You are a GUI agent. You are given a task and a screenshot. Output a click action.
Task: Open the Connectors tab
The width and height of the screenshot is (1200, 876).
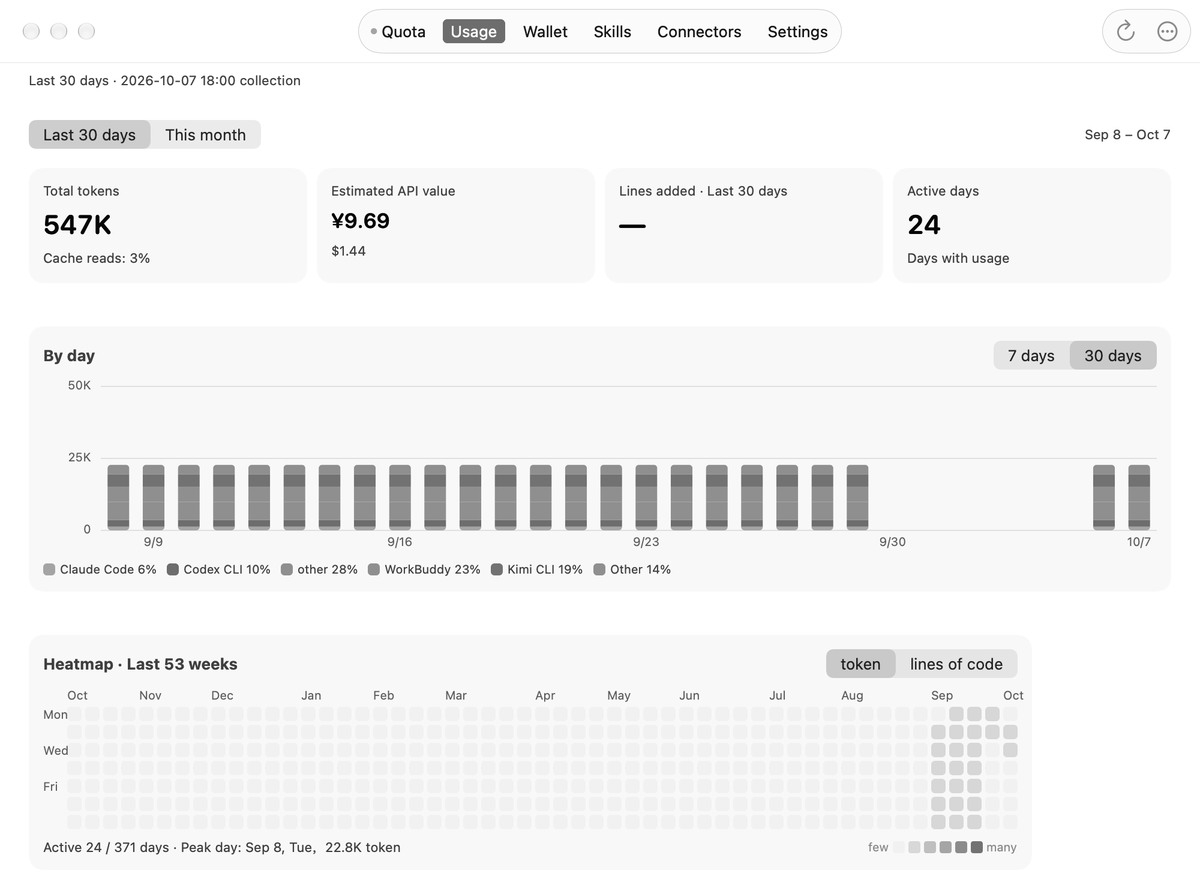coord(699,31)
